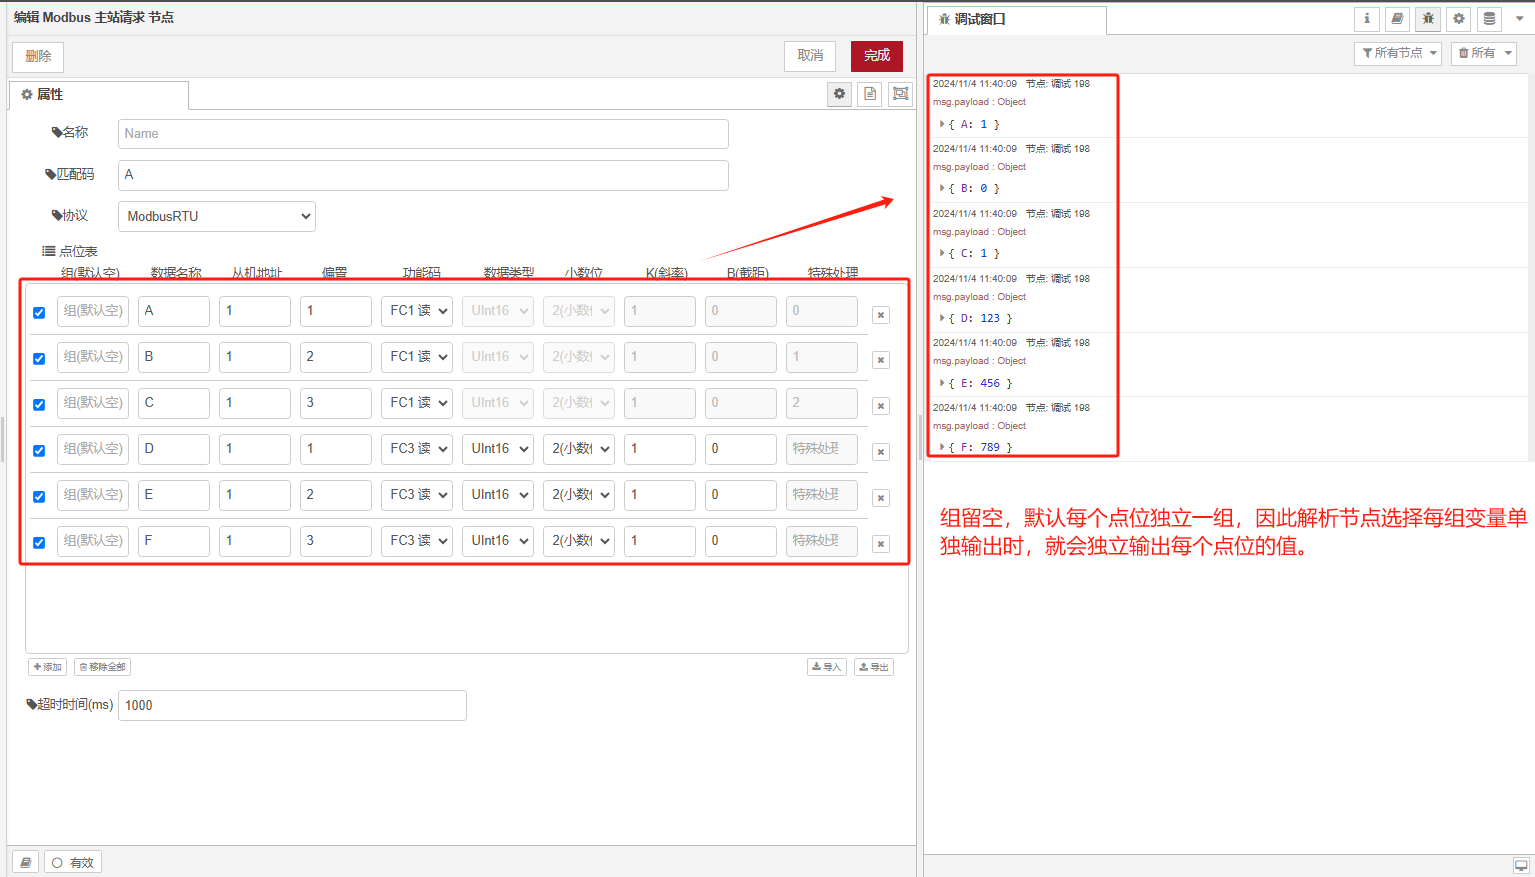1535x877 pixels.
Task: Remove row F using the x icon
Action: coord(880,545)
